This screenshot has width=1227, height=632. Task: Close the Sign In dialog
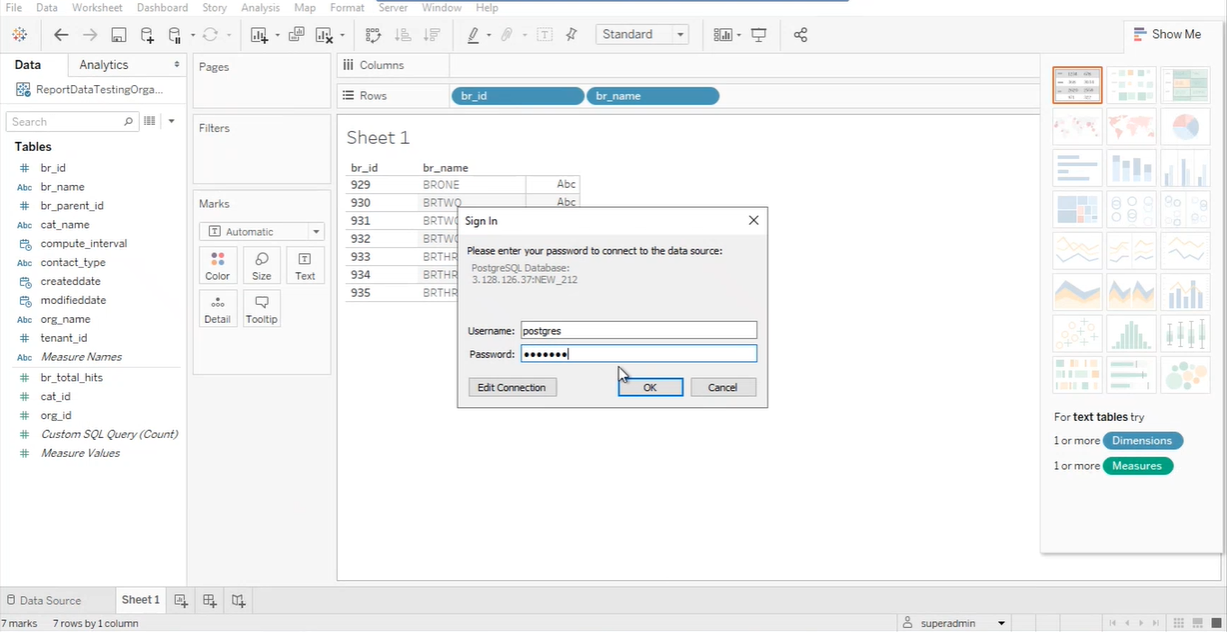pyautogui.click(x=753, y=220)
